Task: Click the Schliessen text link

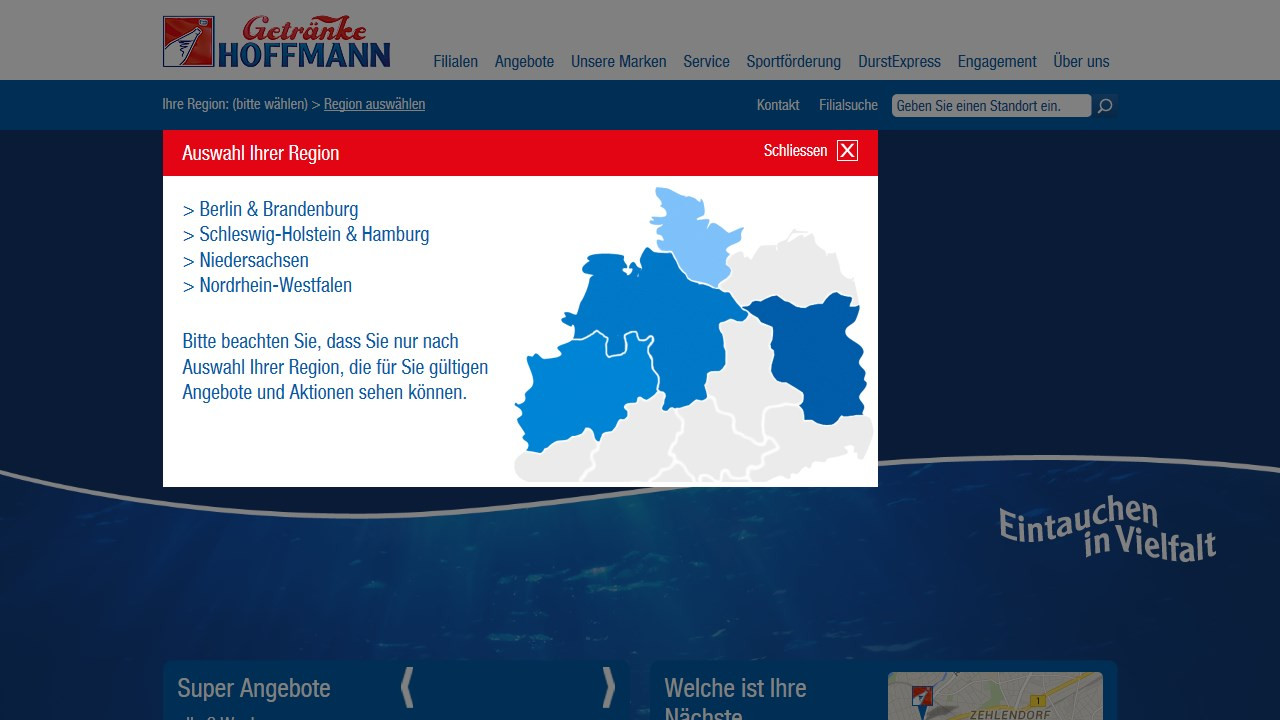Action: tap(795, 151)
